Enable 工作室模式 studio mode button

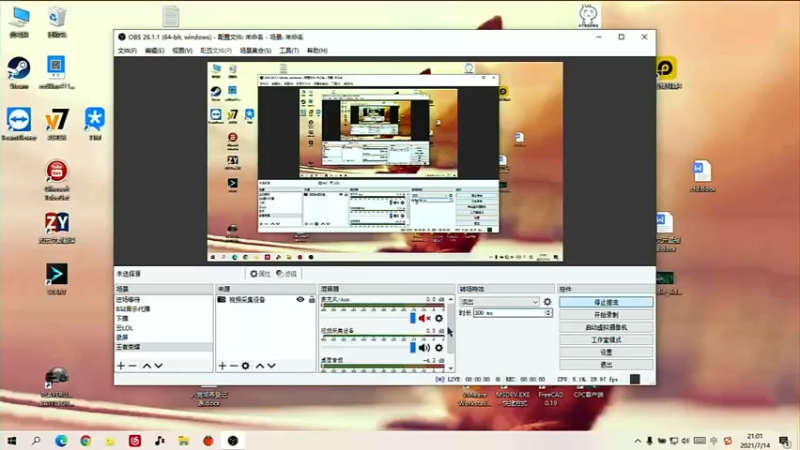[x=606, y=340]
